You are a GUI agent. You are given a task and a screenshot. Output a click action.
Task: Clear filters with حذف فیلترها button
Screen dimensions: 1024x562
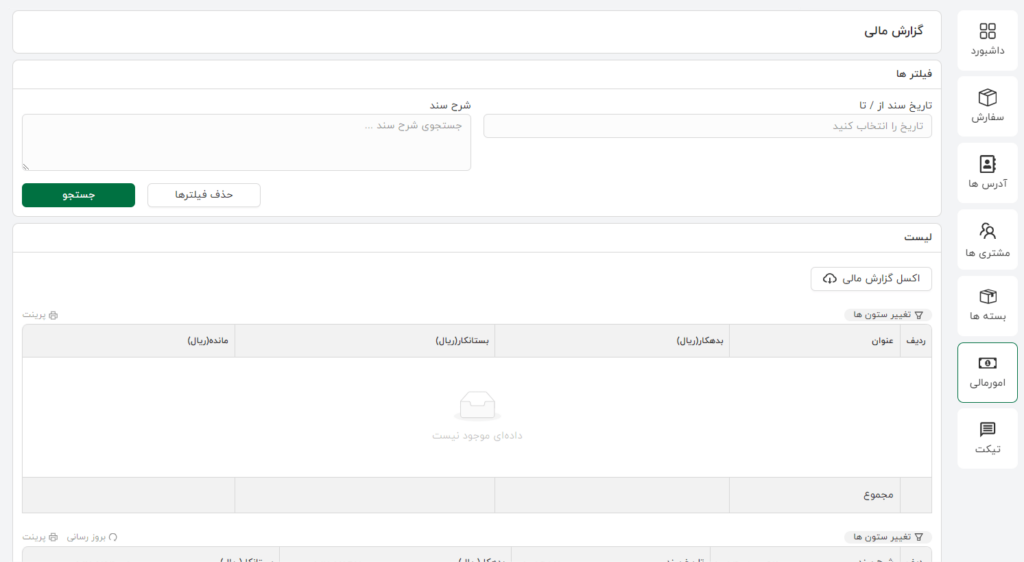point(204,195)
